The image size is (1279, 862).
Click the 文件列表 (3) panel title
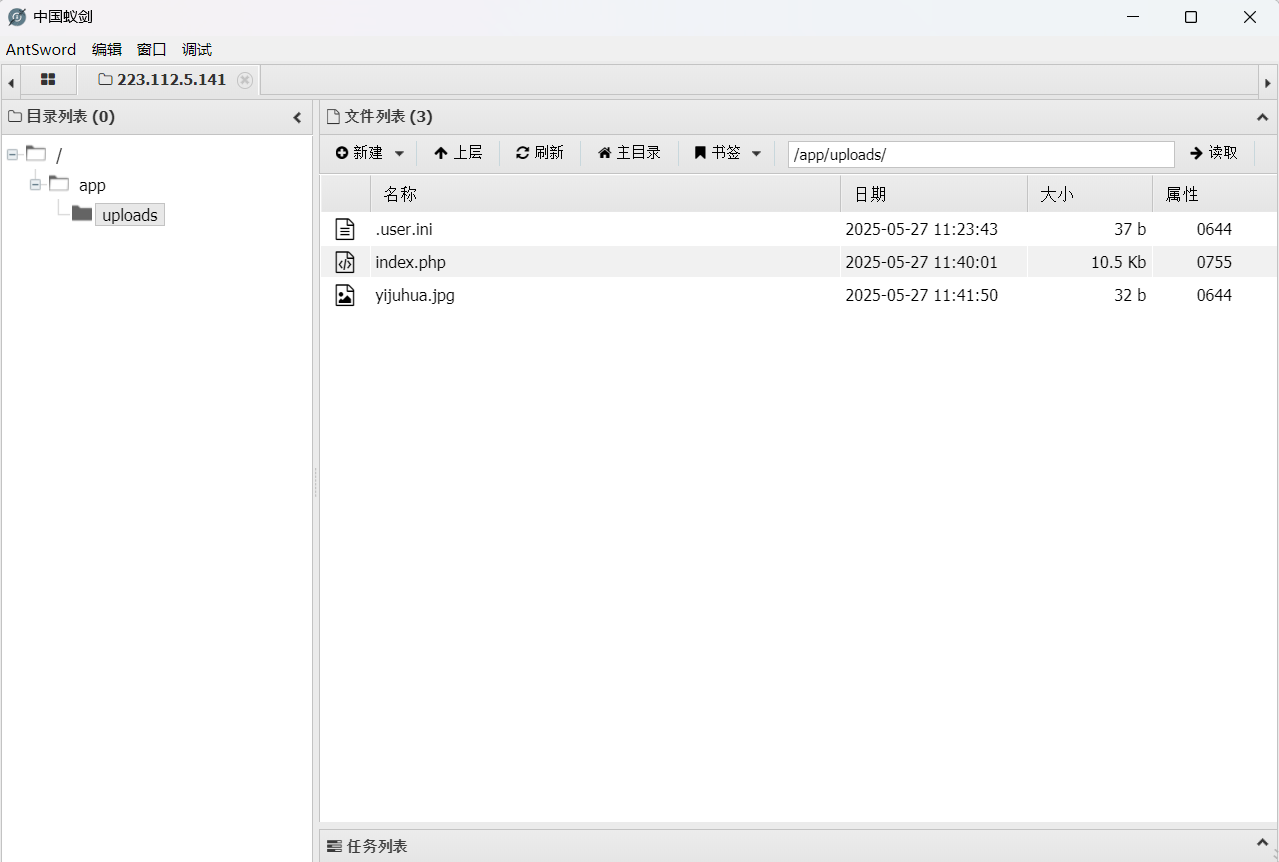(388, 117)
